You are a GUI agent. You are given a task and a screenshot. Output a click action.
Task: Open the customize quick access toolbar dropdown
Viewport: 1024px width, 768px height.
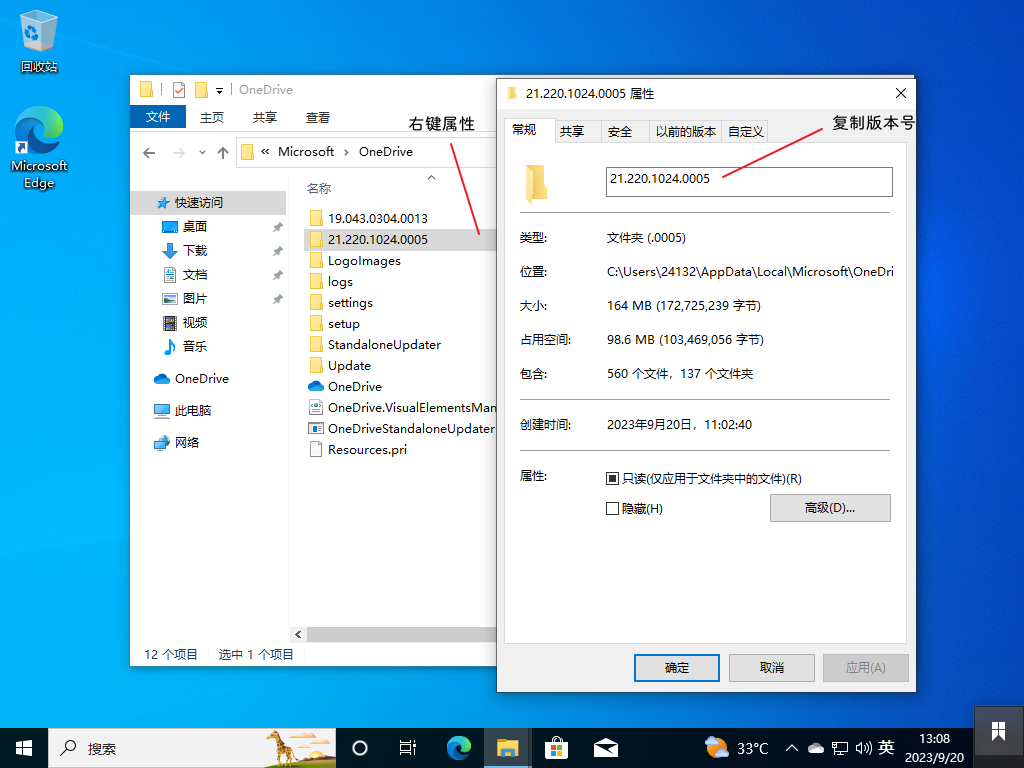pos(219,90)
